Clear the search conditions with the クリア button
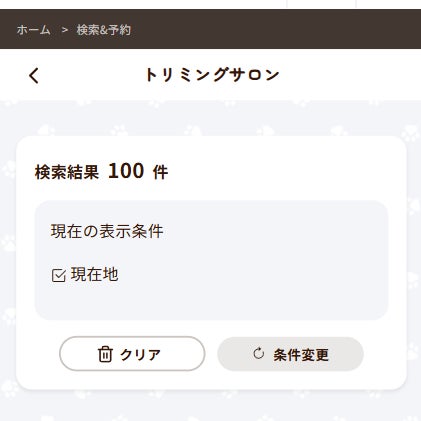Image resolution: width=421 pixels, height=421 pixels. pyautogui.click(x=132, y=354)
